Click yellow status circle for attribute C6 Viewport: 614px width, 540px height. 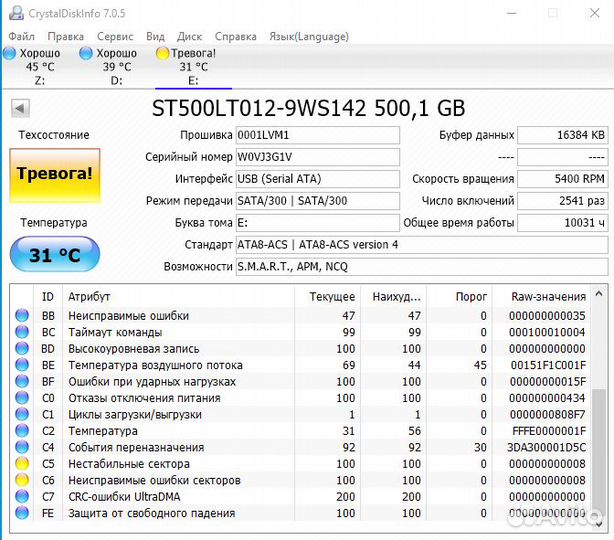click(22, 480)
